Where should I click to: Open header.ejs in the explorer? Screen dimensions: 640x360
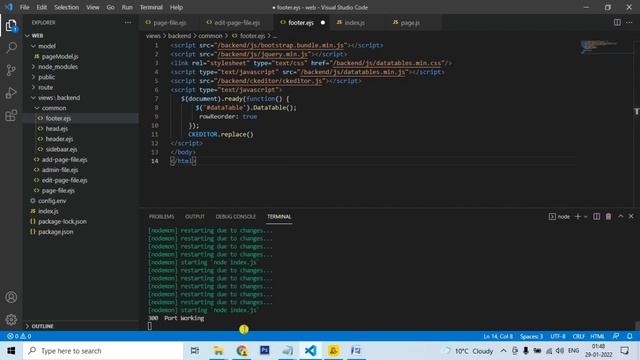(59, 139)
